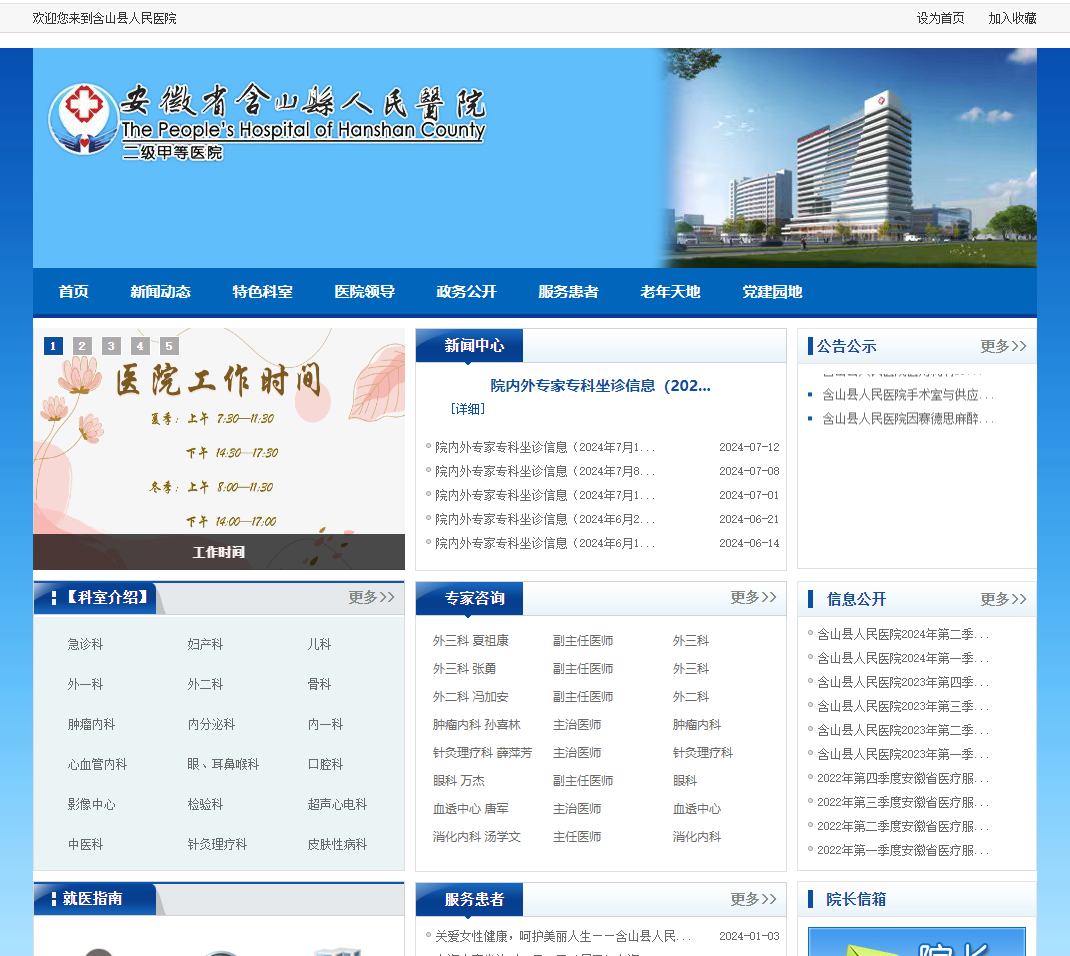Click 加入收藏 link at top
Screen dimensions: 1070x956
pos(1012,18)
